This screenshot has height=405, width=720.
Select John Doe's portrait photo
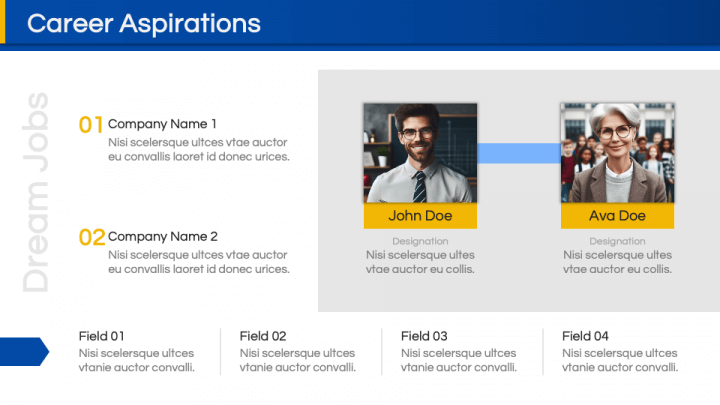(420, 153)
